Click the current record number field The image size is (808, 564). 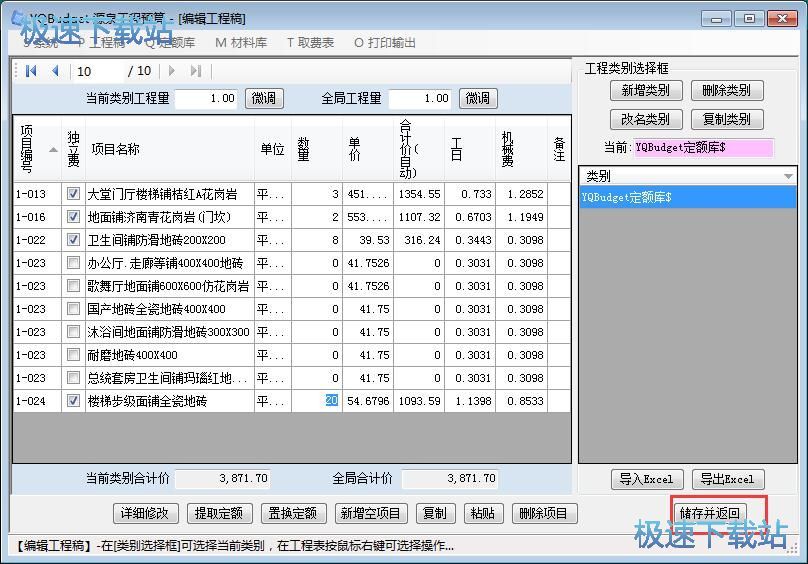point(98,71)
